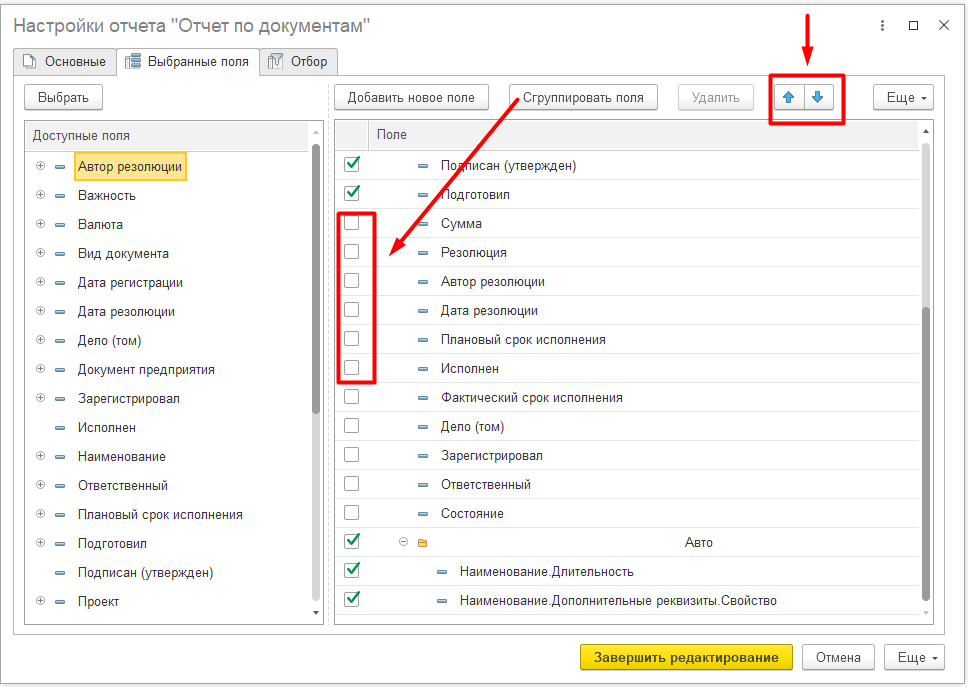
Task: Select Подготовил in available fields list
Action: [112, 544]
